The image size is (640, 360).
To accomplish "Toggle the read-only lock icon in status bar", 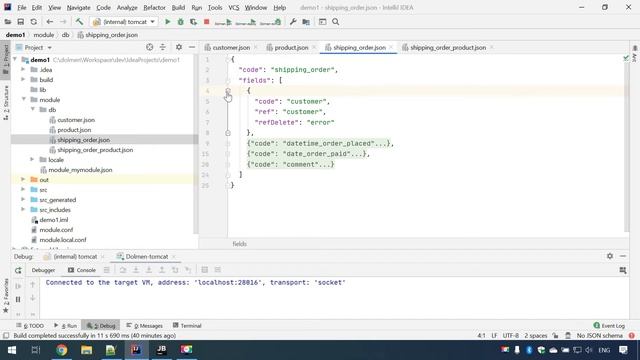I will click(555, 336).
